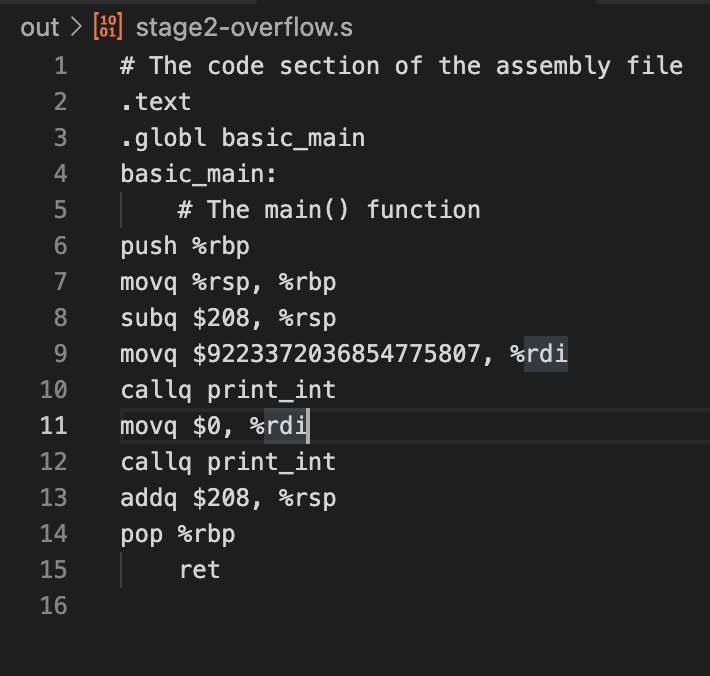Click the breadcrumb chevron separator after 'out'
Image resolution: width=710 pixels, height=676 pixels.
[77, 27]
